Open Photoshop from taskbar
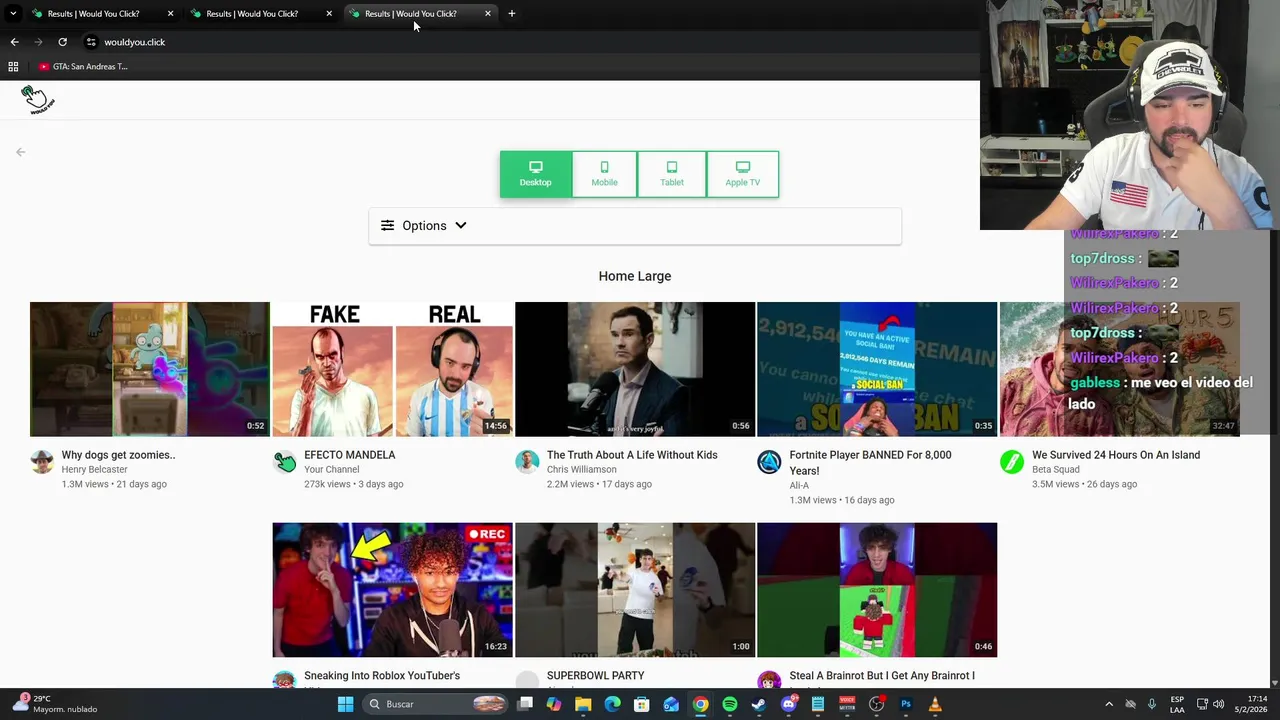 click(906, 704)
